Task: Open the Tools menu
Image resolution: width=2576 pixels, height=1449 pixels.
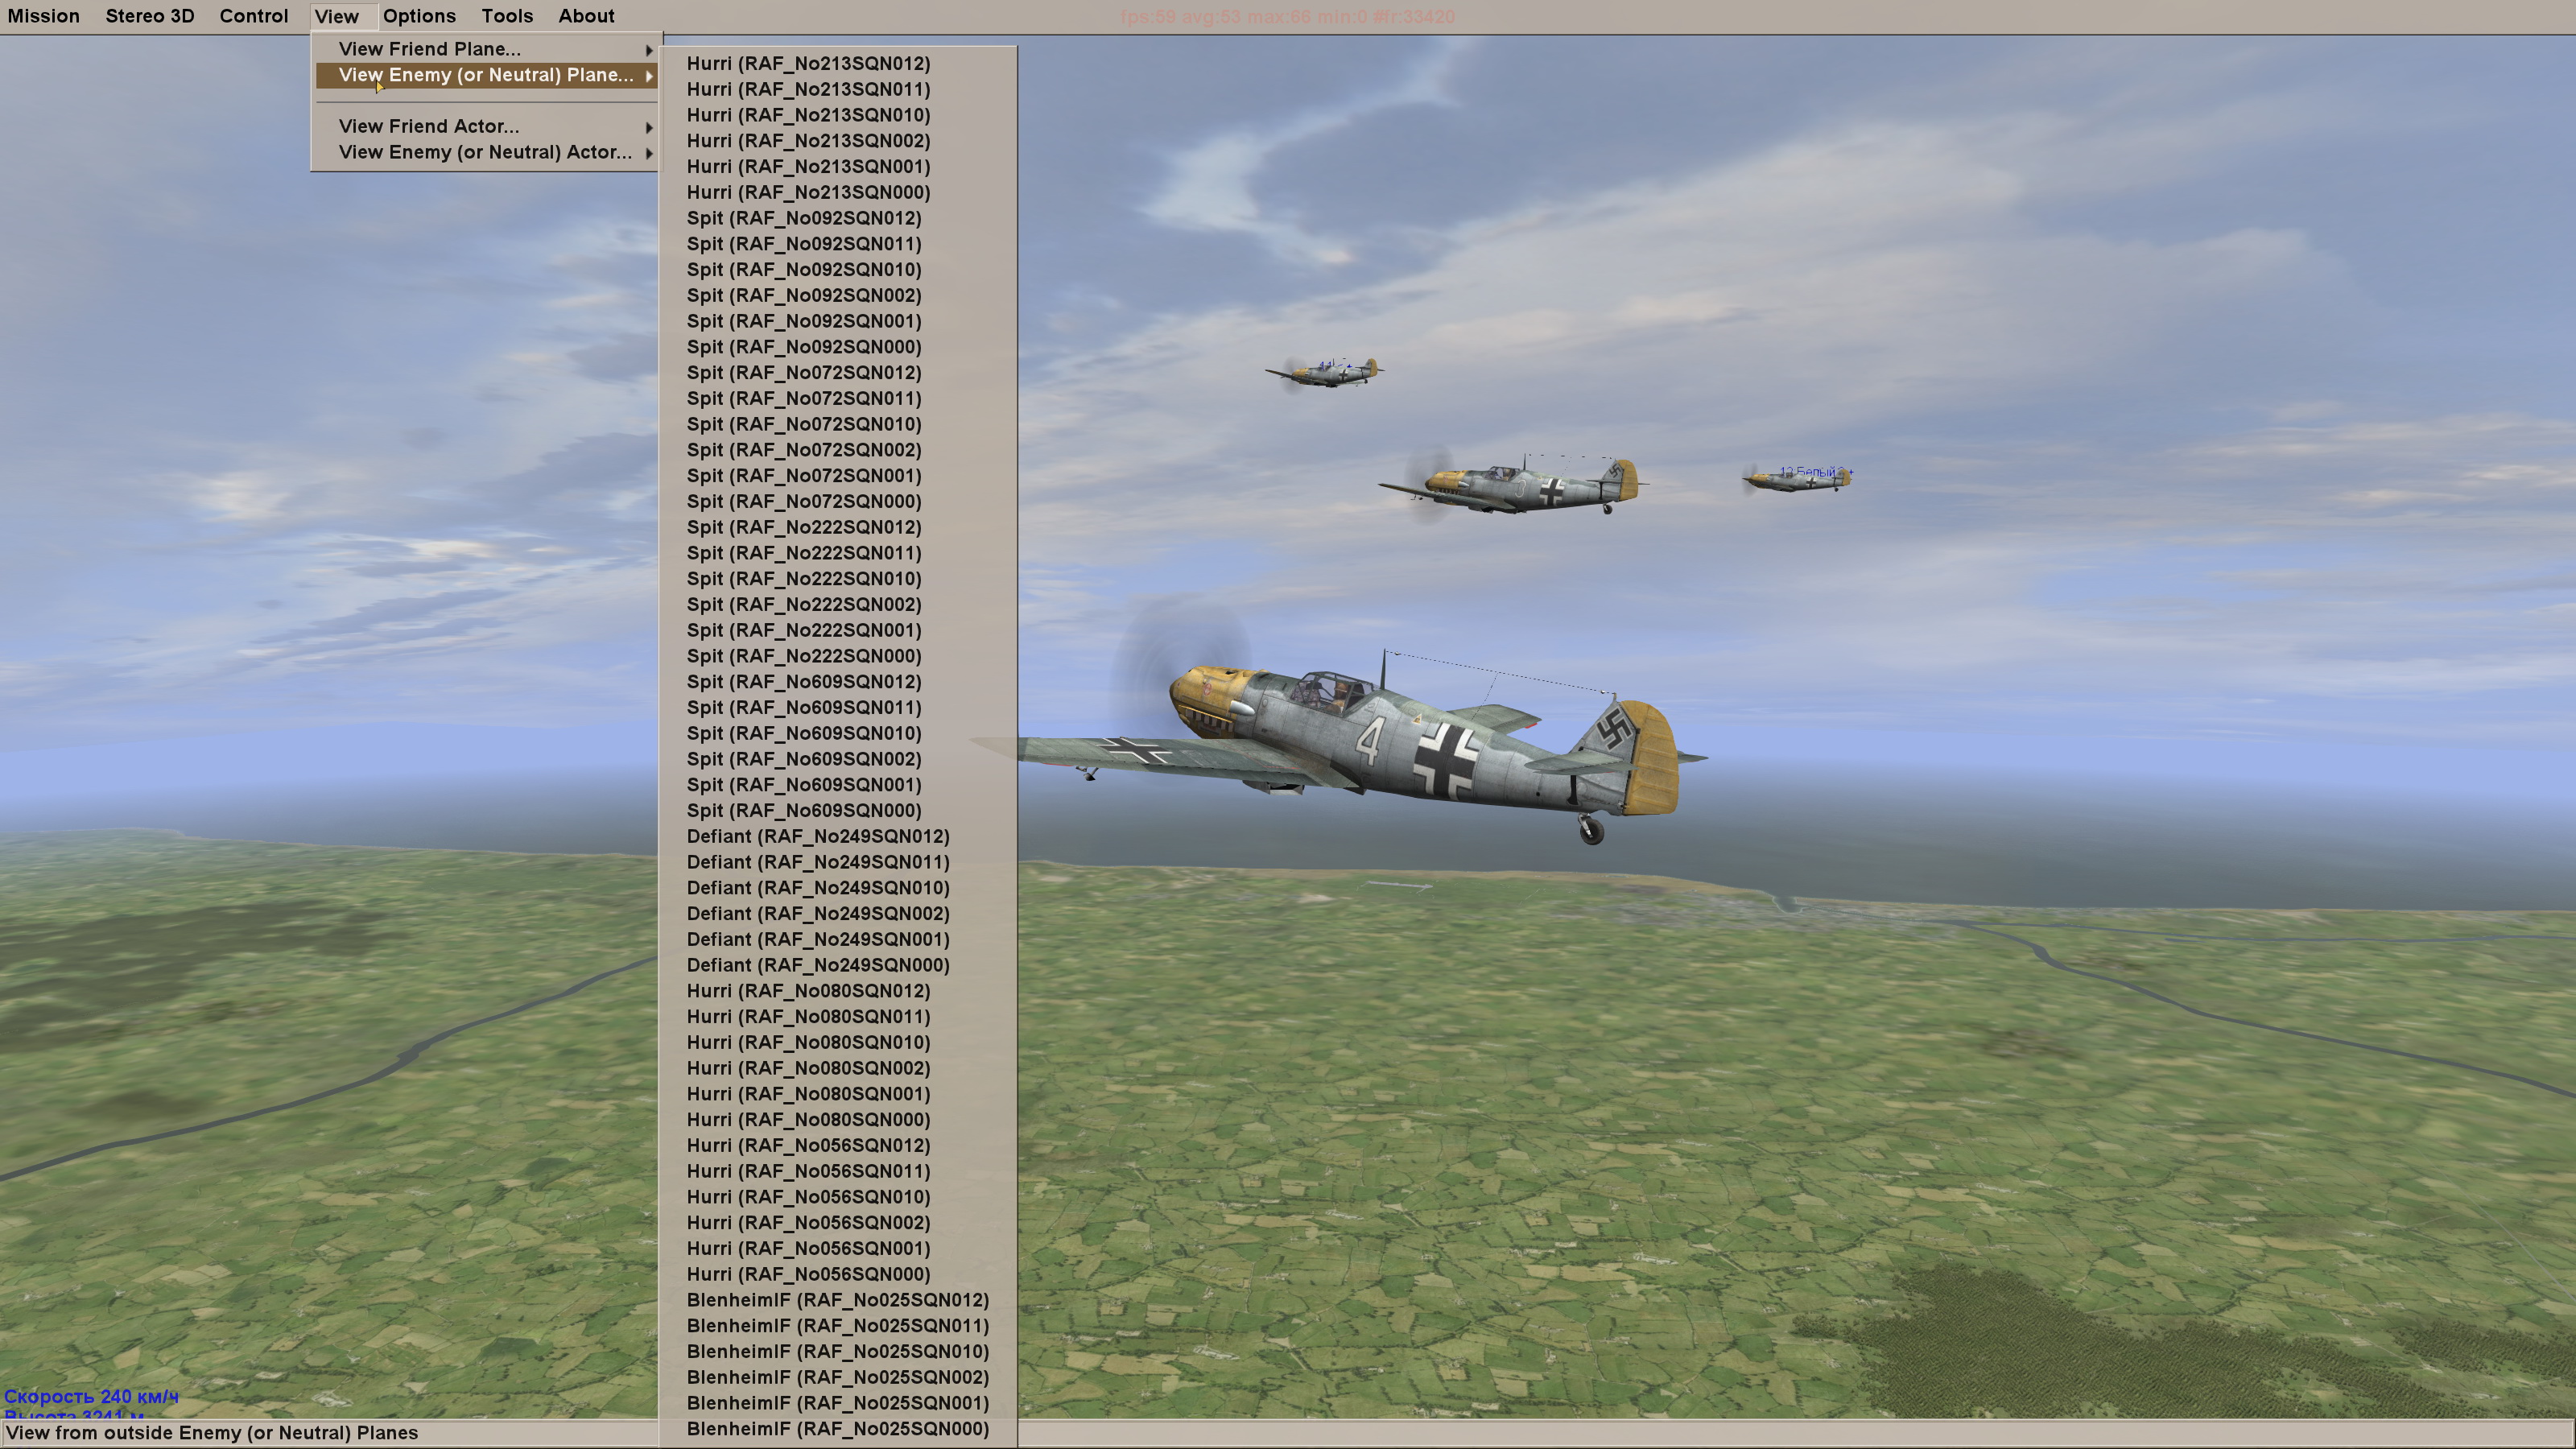Action: [x=507, y=16]
